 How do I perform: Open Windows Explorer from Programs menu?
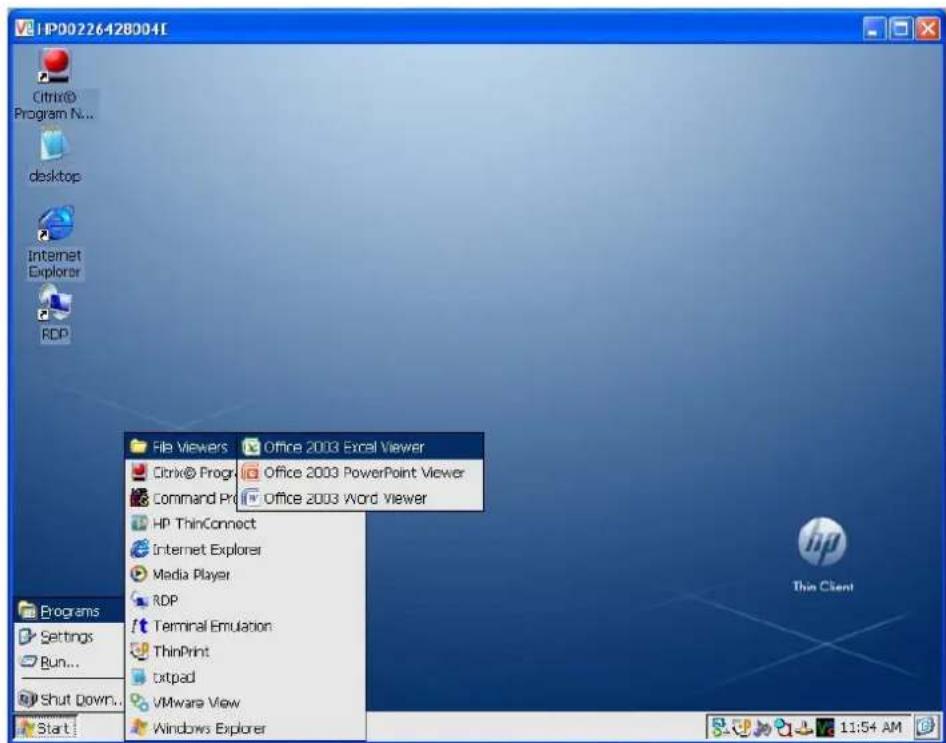click(x=244, y=728)
